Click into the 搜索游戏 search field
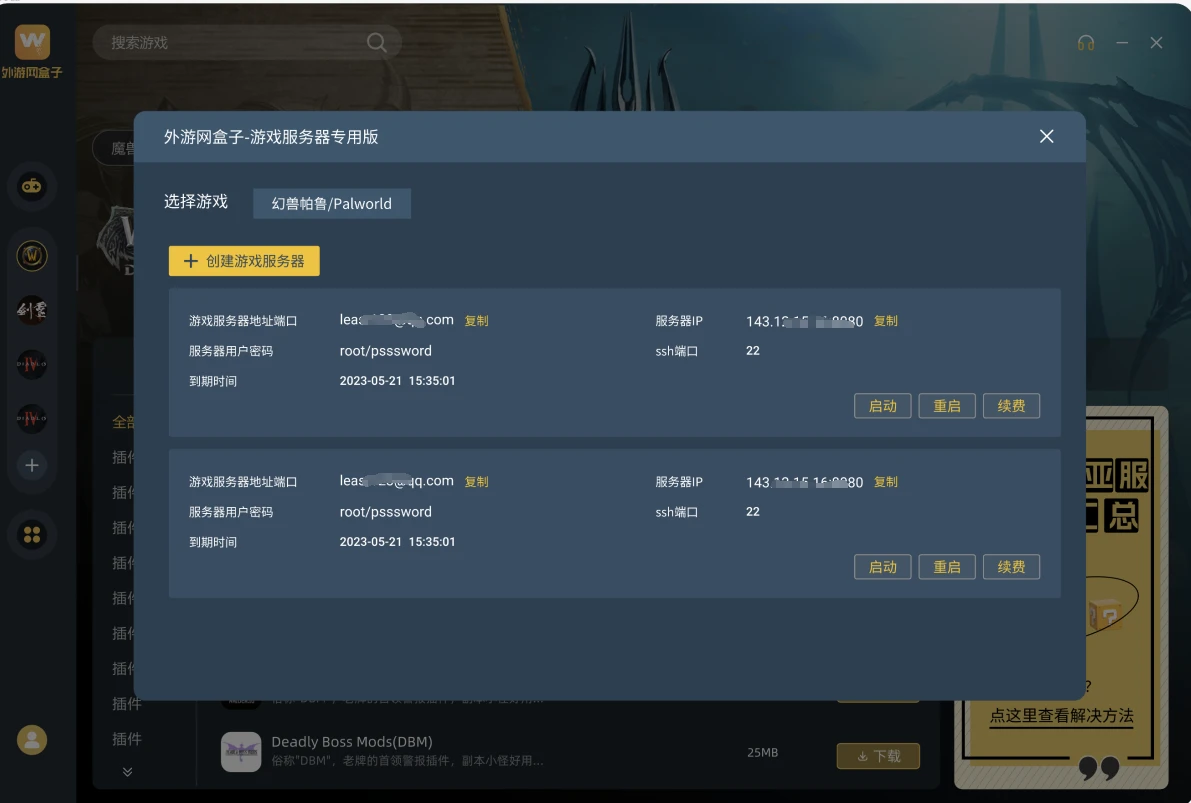This screenshot has width=1191, height=803. coord(247,43)
